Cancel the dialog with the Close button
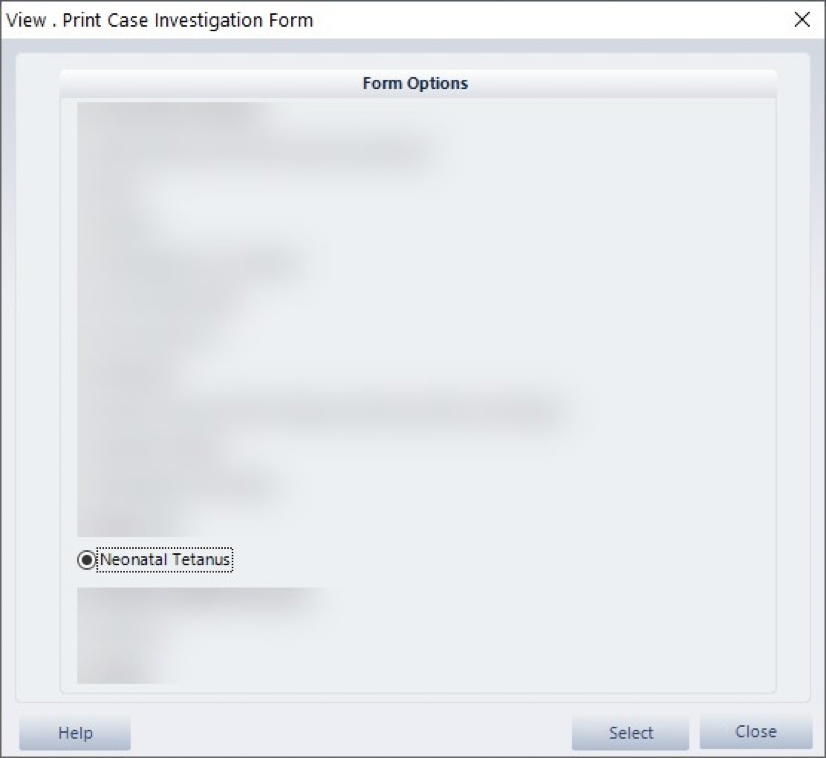 (756, 732)
